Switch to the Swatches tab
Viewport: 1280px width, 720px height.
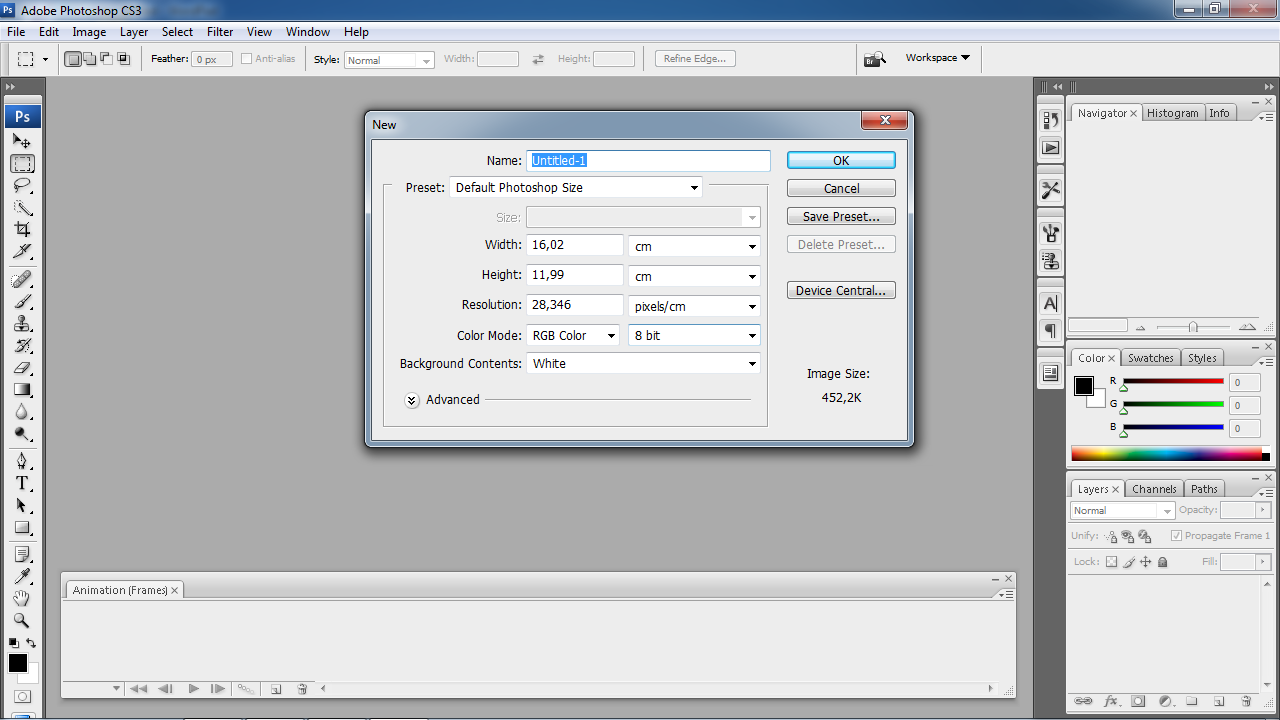click(1150, 358)
